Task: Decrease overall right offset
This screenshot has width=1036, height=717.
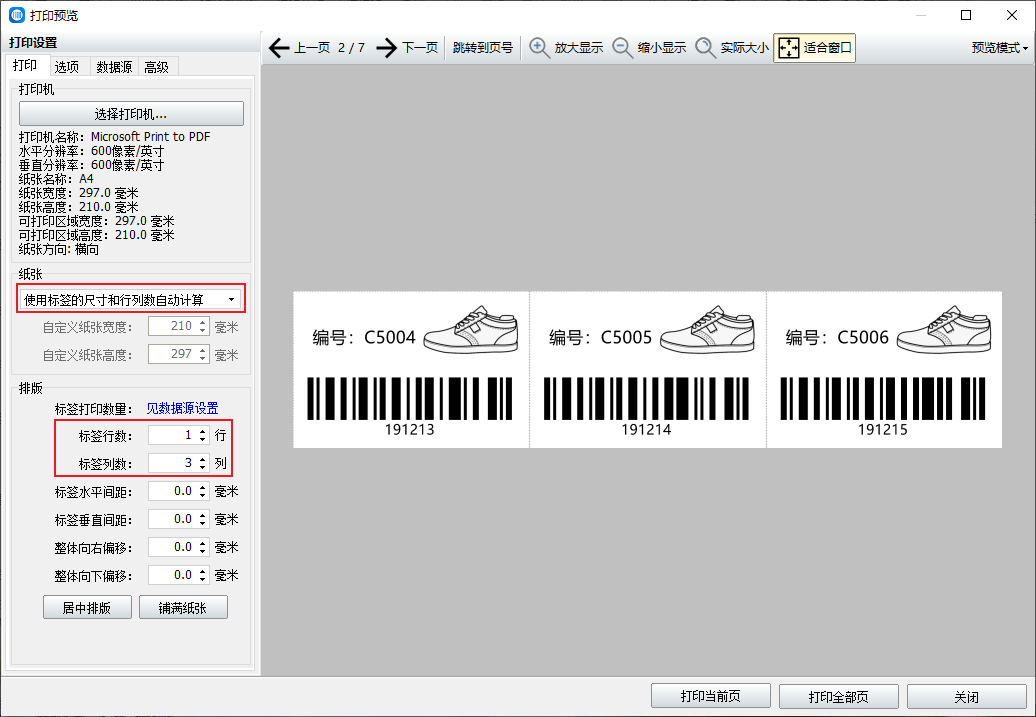Action: pos(203,552)
